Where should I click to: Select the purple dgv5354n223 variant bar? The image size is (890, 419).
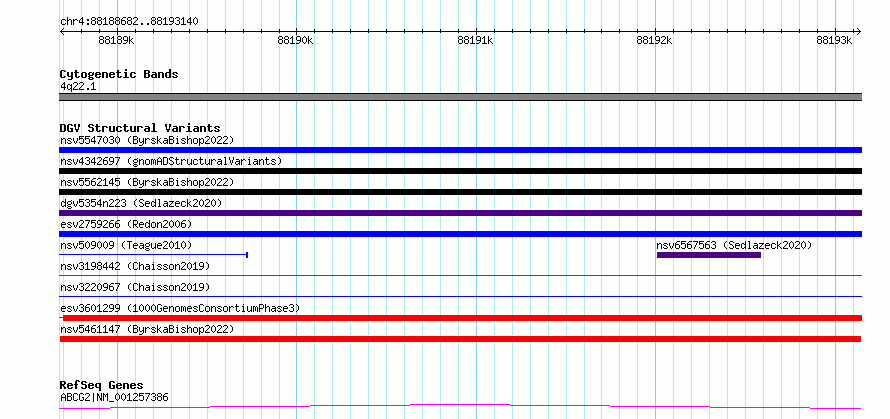[x=460, y=213]
